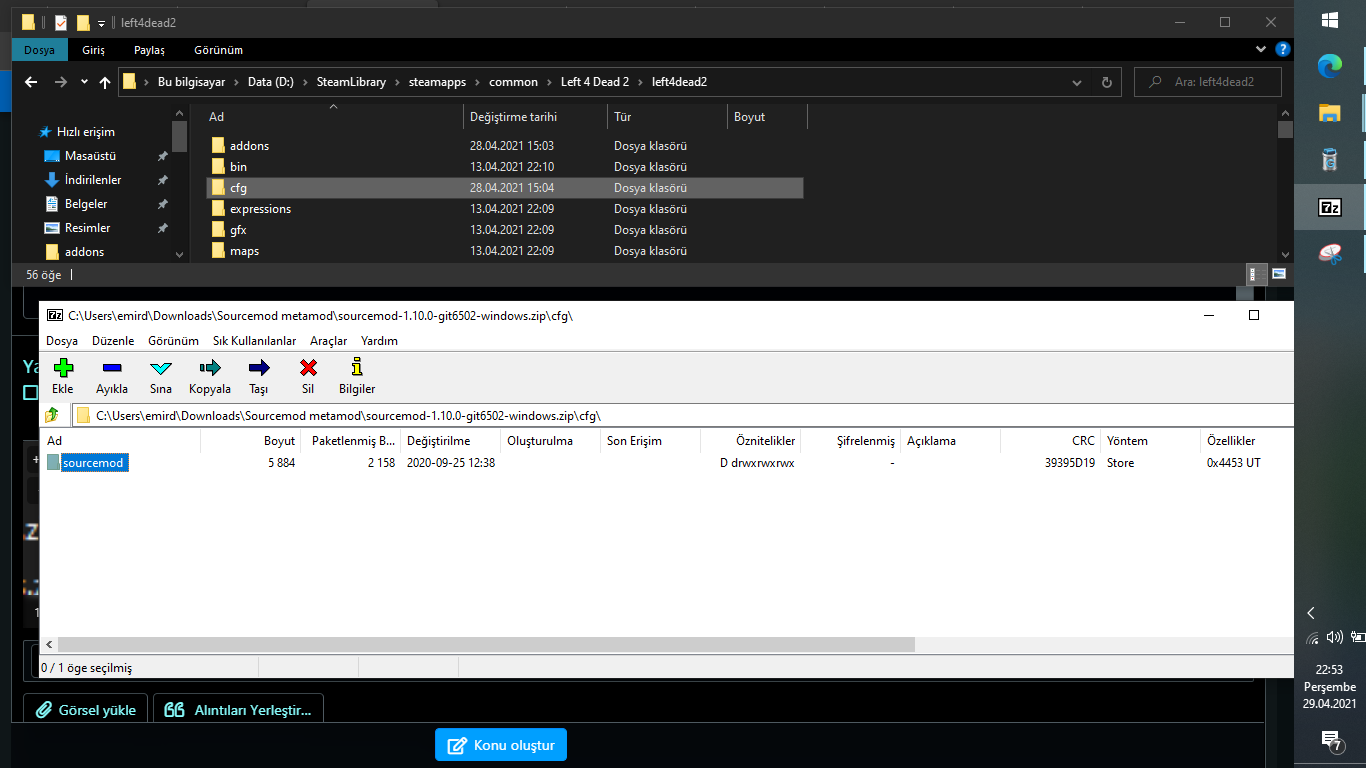Click the Explorer file list vertical scrollbar
This screenshot has height=768, width=1366.
coord(1285,129)
